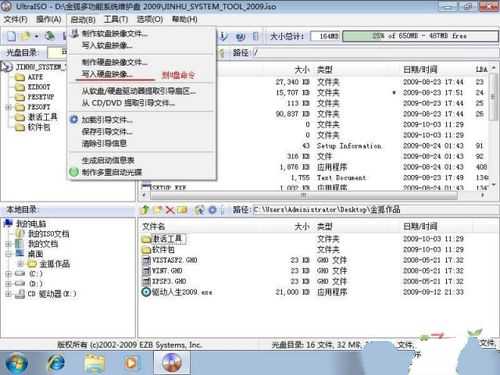Click the green up-arrow icon in local toolbar
This screenshot has height=375, width=500.
(x=145, y=210)
